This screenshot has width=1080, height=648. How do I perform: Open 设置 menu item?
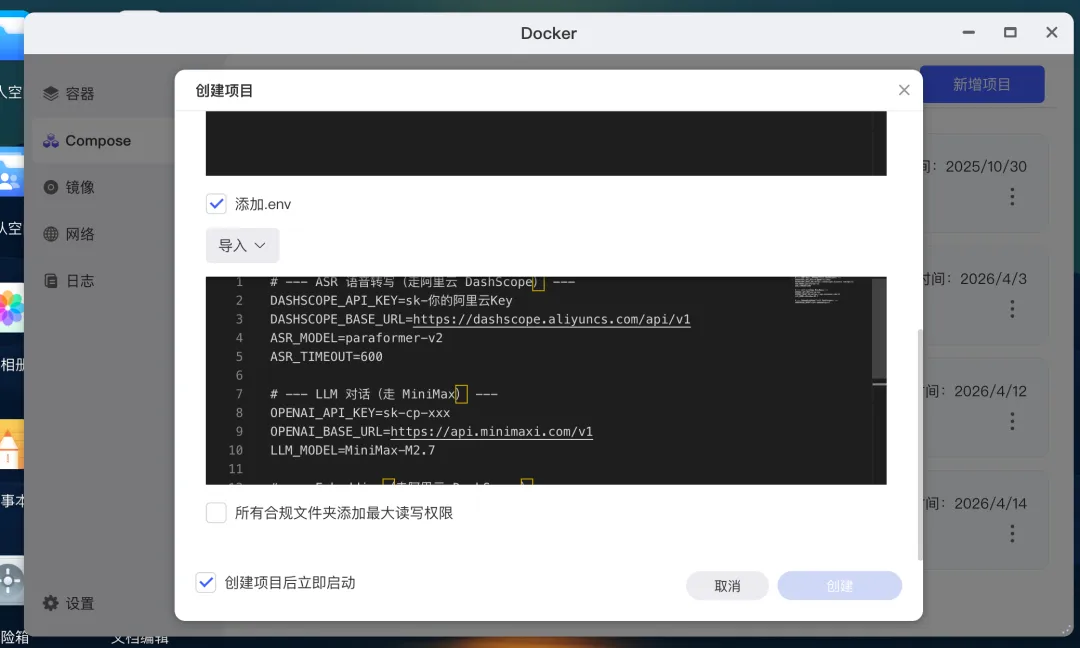click(x=103, y=603)
